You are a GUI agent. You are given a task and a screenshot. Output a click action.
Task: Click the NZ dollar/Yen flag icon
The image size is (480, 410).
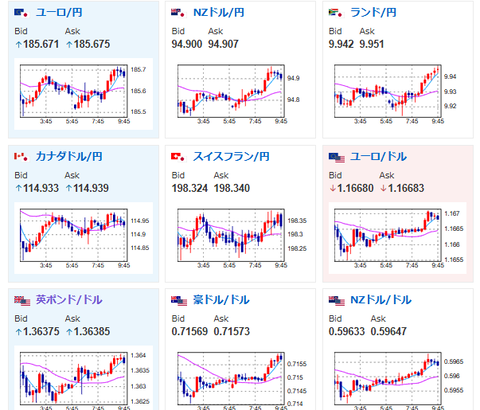(178, 13)
